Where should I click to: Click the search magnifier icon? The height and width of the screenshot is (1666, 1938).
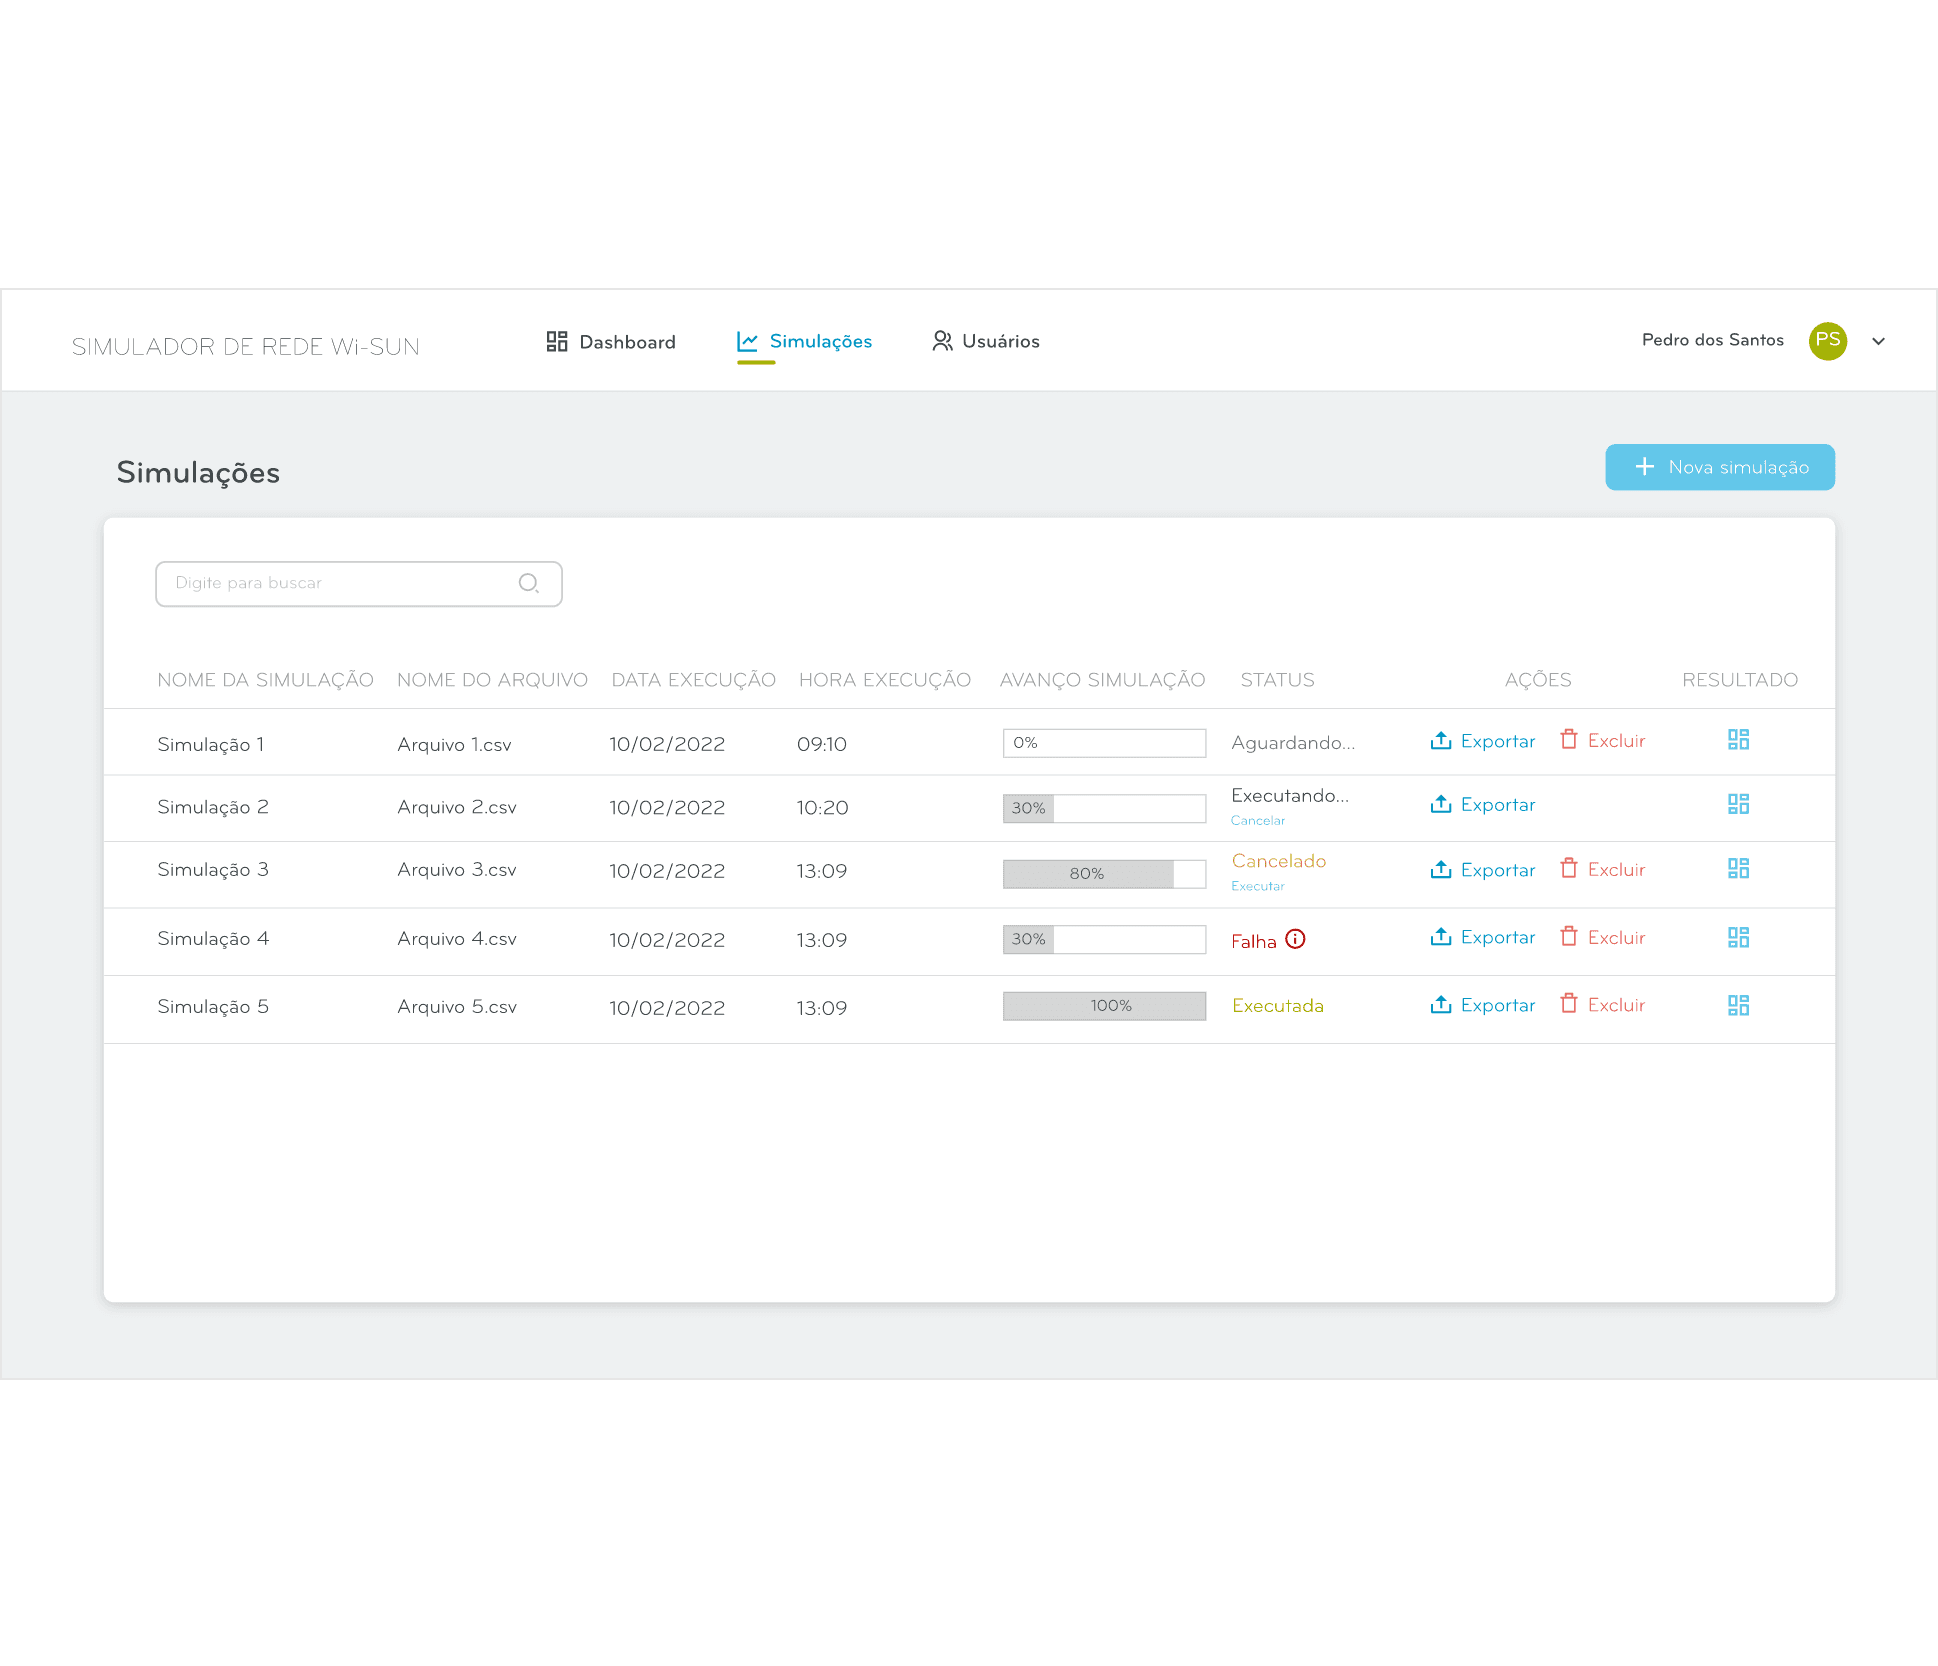pos(528,583)
